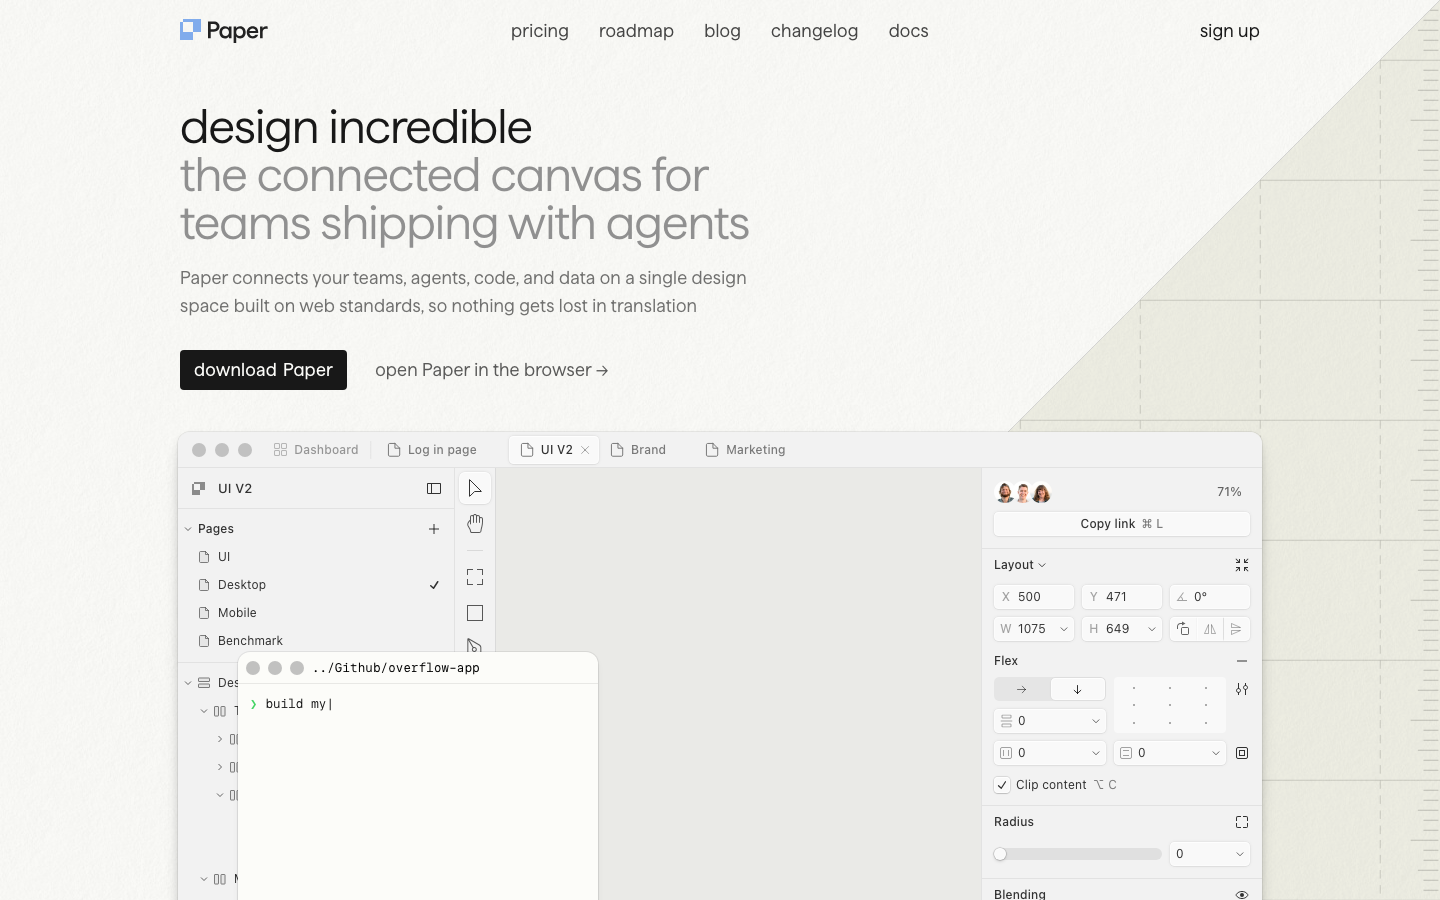Image resolution: width=1440 pixels, height=900 pixels.
Task: Collapse the Pages section chevron
Action: click(188, 529)
